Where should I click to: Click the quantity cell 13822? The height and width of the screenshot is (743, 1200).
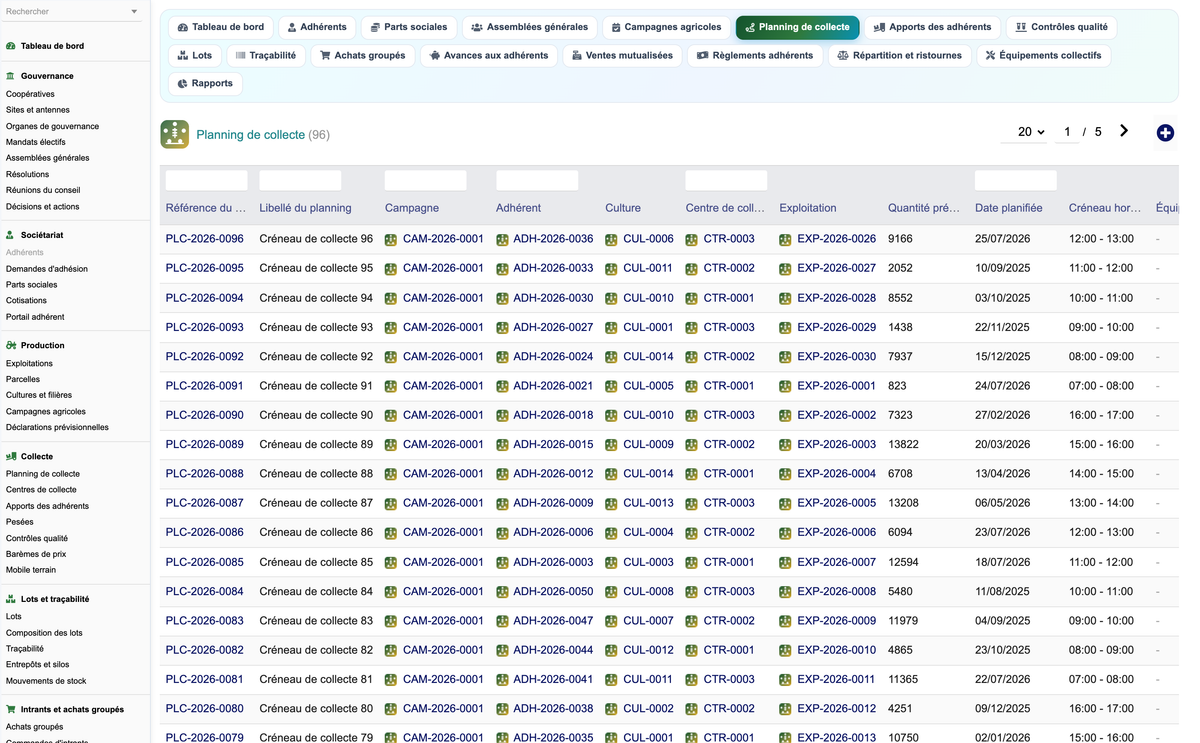[x=903, y=444]
